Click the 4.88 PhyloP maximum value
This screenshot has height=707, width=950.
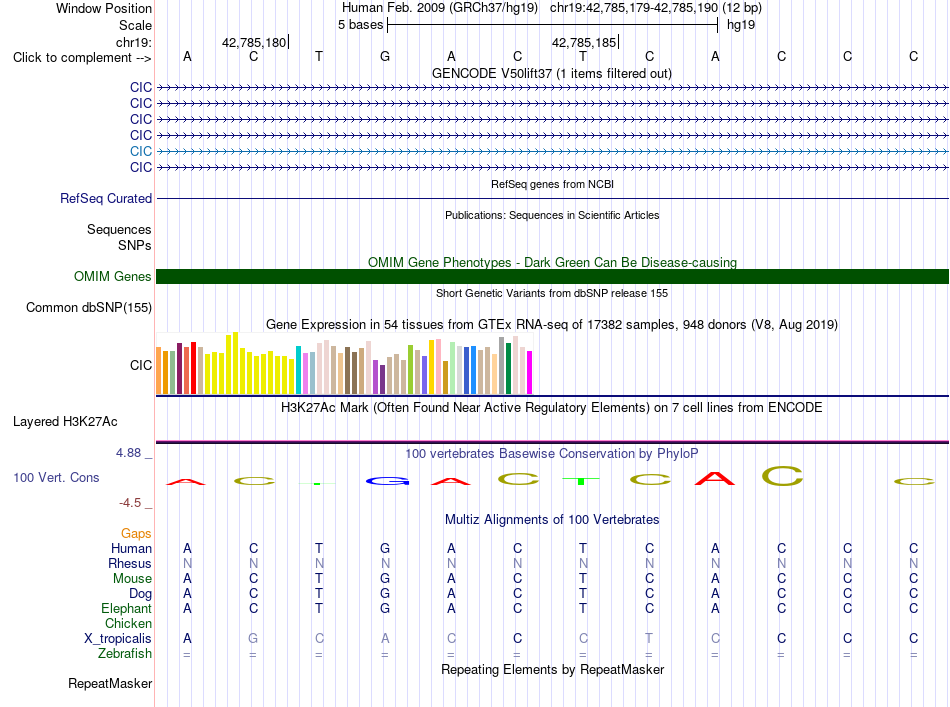point(128,453)
